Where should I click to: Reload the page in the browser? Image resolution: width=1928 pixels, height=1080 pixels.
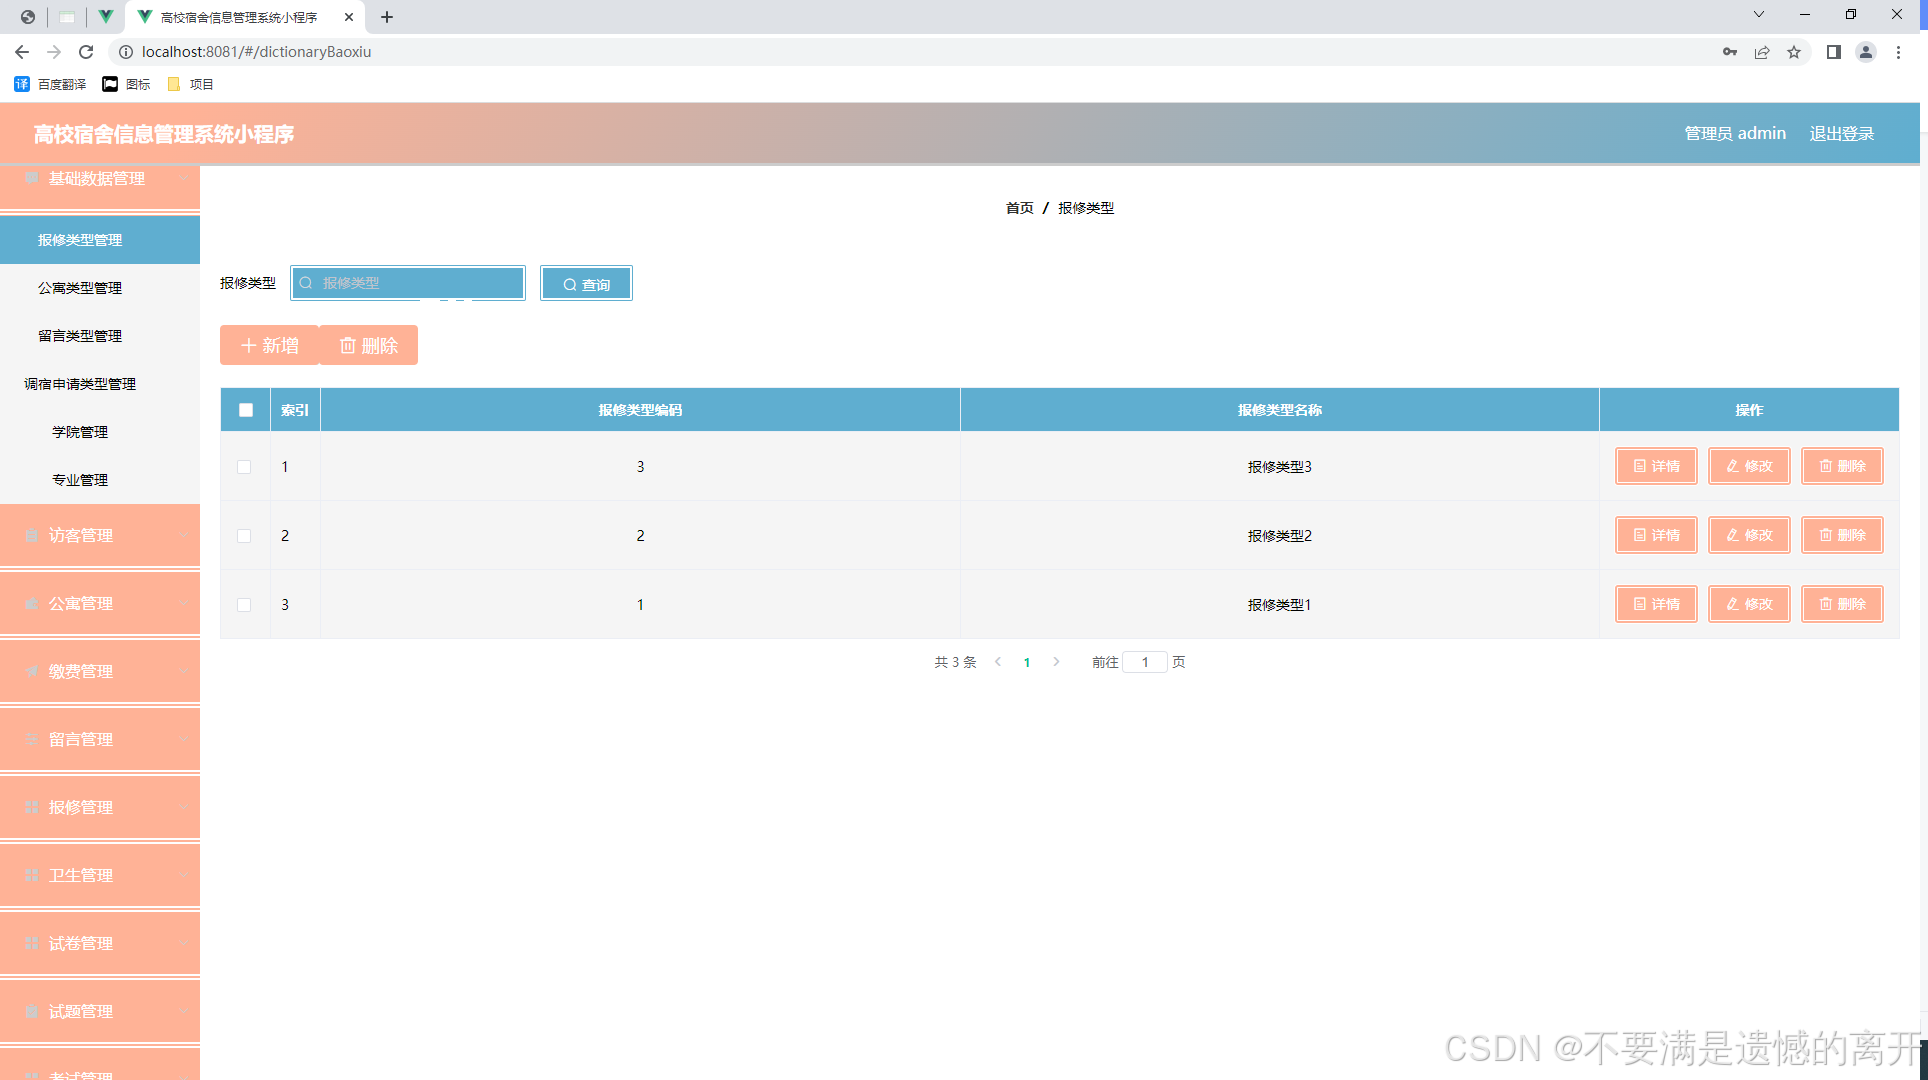[x=86, y=52]
